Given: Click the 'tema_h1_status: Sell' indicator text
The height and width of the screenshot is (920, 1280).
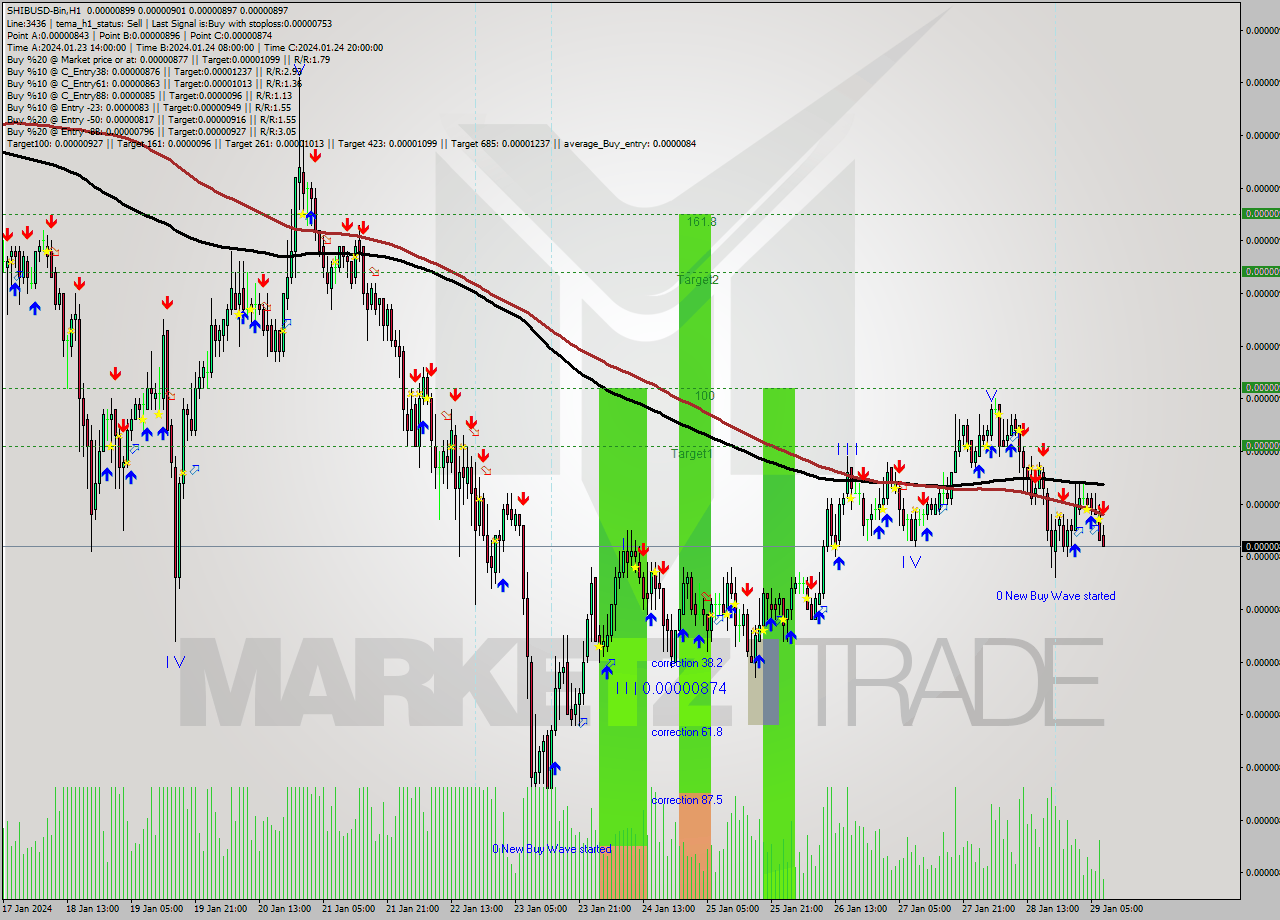Looking at the screenshot, I should click(x=101, y=23).
